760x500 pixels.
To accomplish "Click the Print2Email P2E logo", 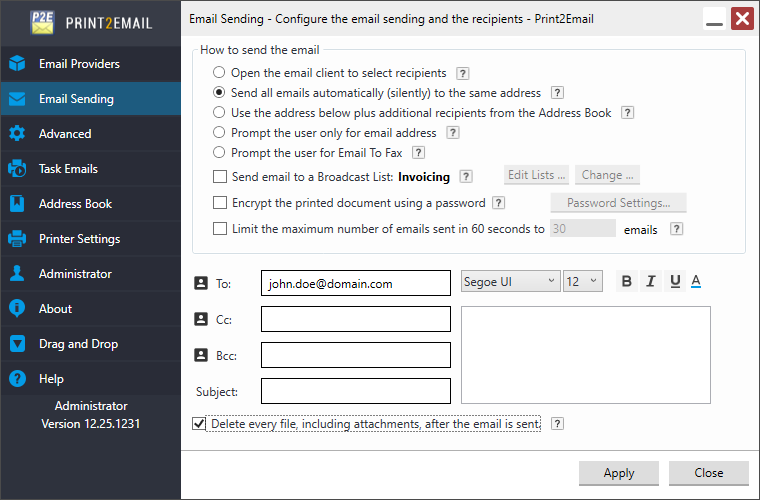I will tap(42, 22).
